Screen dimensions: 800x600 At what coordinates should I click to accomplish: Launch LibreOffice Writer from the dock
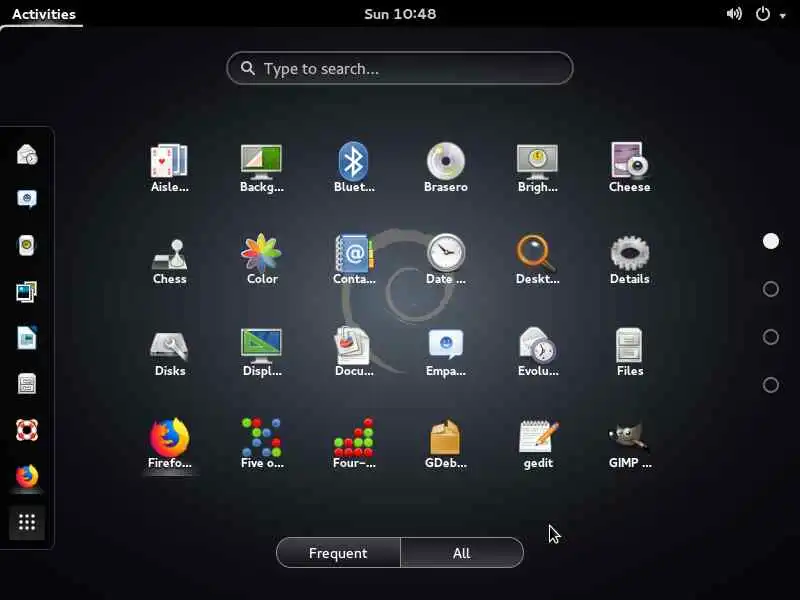coord(27,338)
